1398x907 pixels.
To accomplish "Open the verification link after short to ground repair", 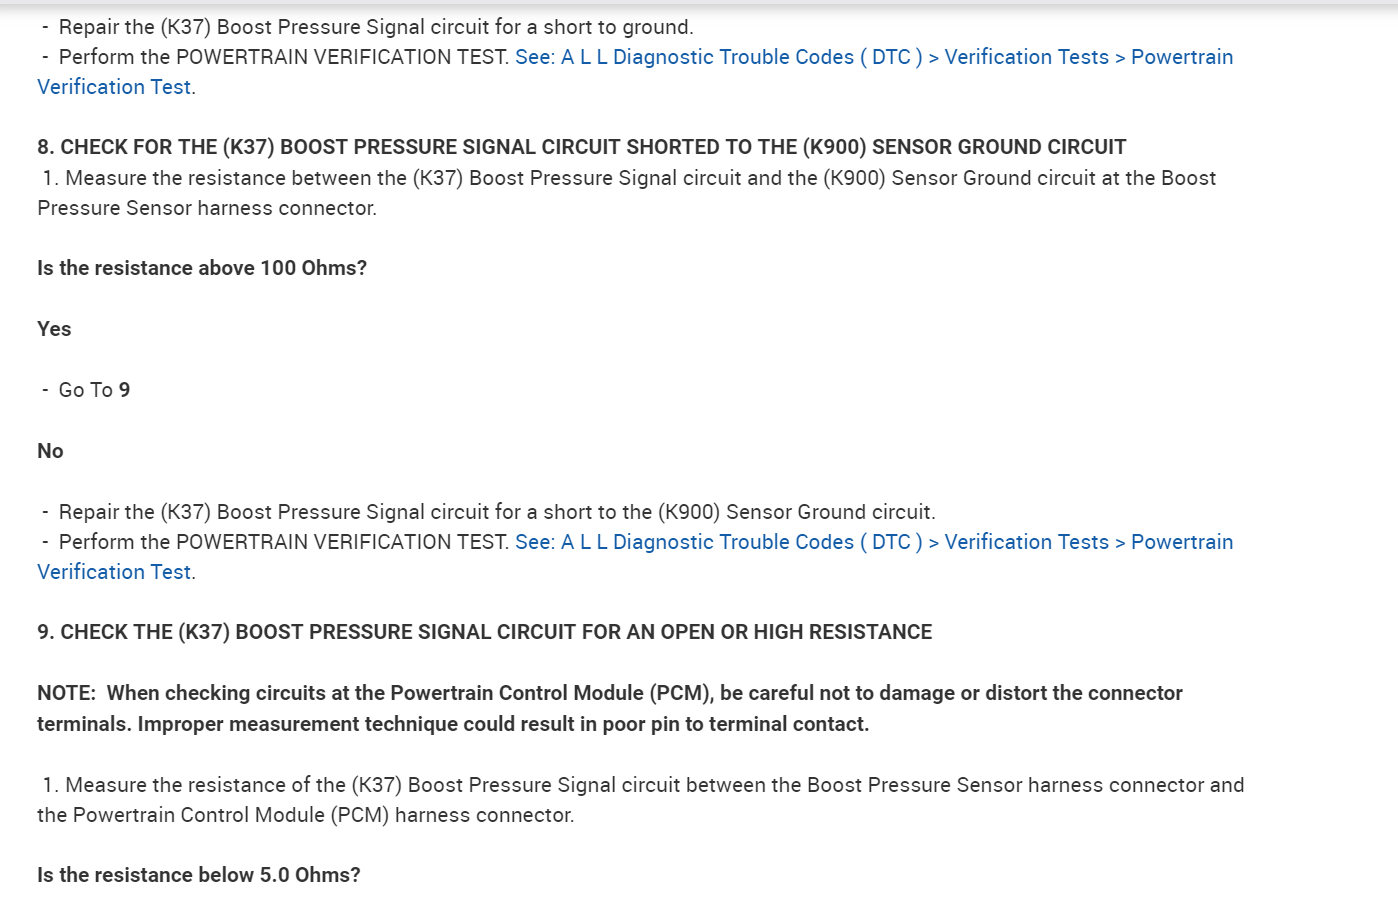I will point(873,57).
